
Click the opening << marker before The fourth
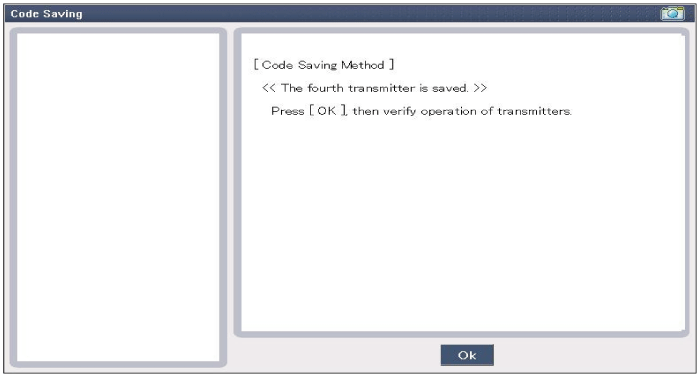click(x=269, y=88)
